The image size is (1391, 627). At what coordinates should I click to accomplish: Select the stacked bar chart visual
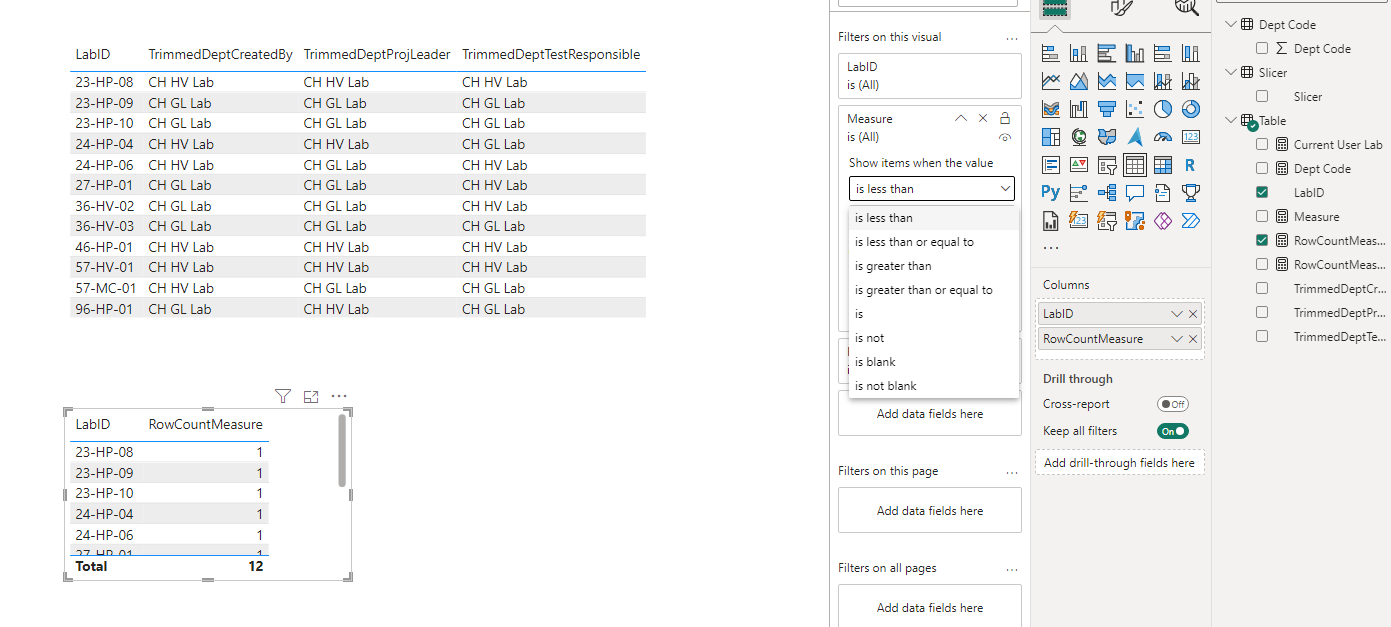[1051, 53]
